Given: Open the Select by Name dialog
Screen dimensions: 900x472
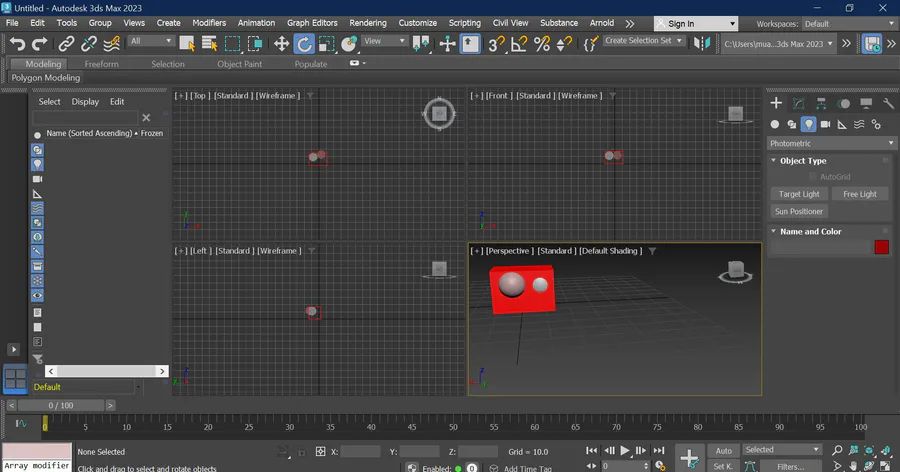Looking at the screenshot, I should [210, 44].
